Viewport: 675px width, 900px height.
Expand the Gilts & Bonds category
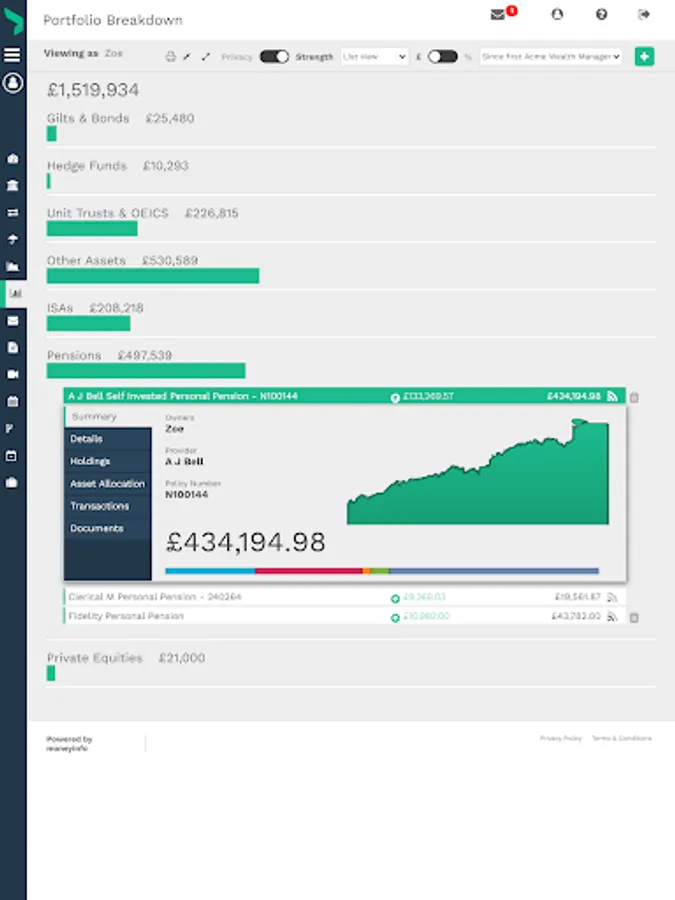tap(88, 118)
